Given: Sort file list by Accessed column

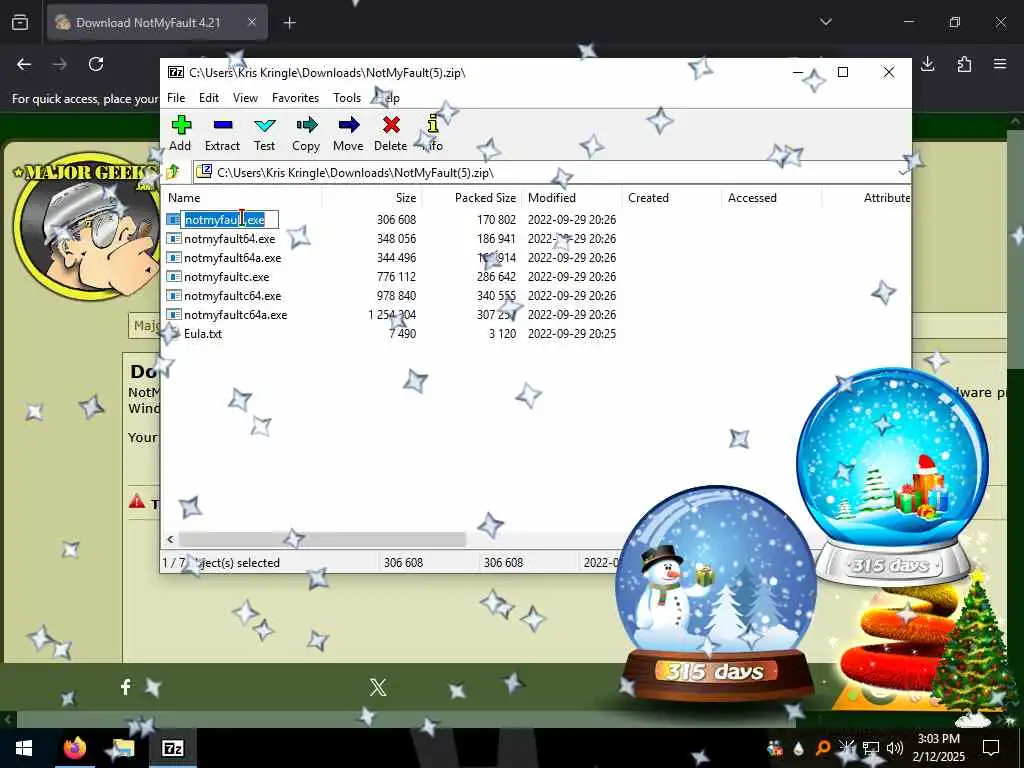Looking at the screenshot, I should pos(772,198).
